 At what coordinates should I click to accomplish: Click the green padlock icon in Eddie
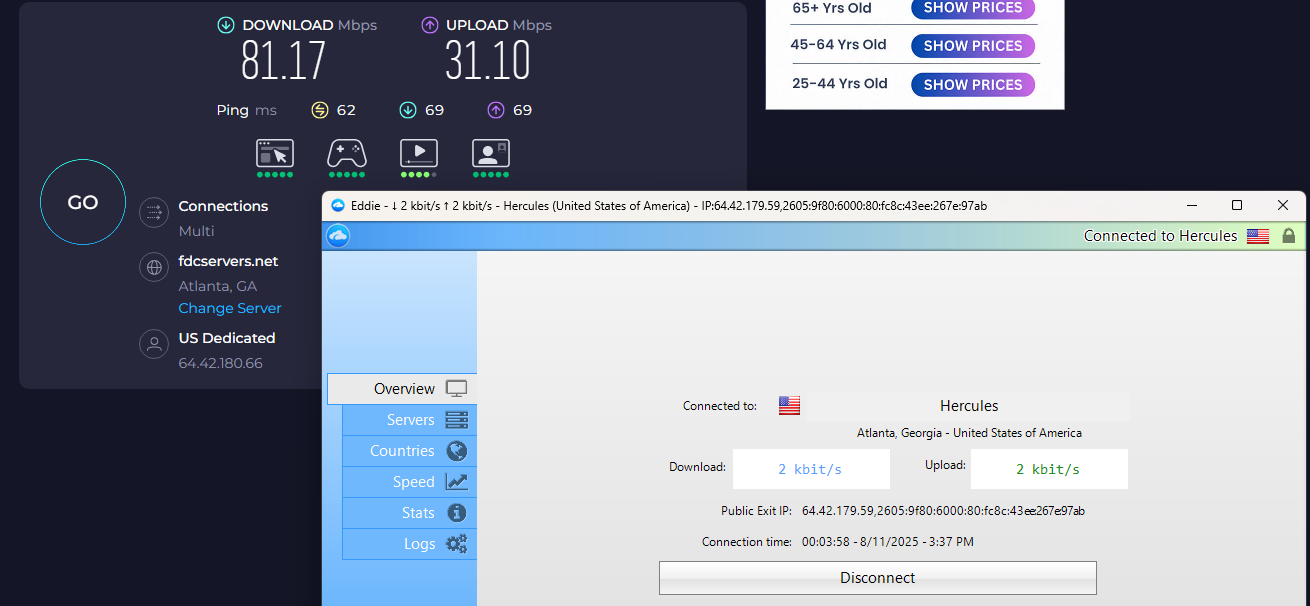point(1289,236)
